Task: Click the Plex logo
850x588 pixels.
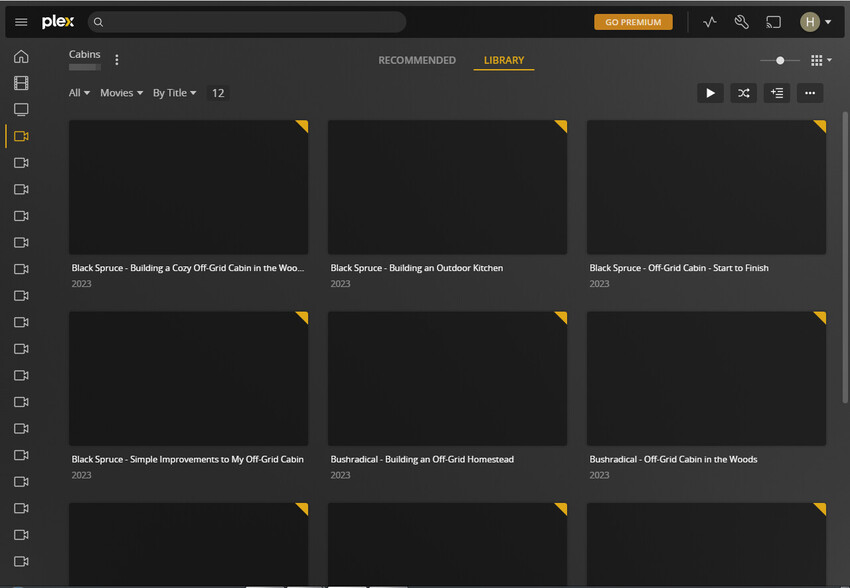Action: click(x=58, y=22)
